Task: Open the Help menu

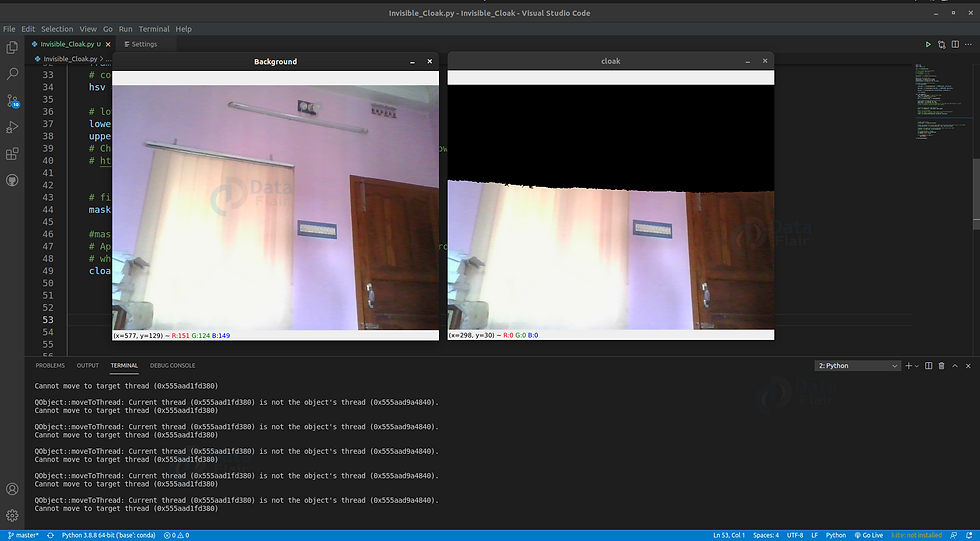Action: pos(184,29)
